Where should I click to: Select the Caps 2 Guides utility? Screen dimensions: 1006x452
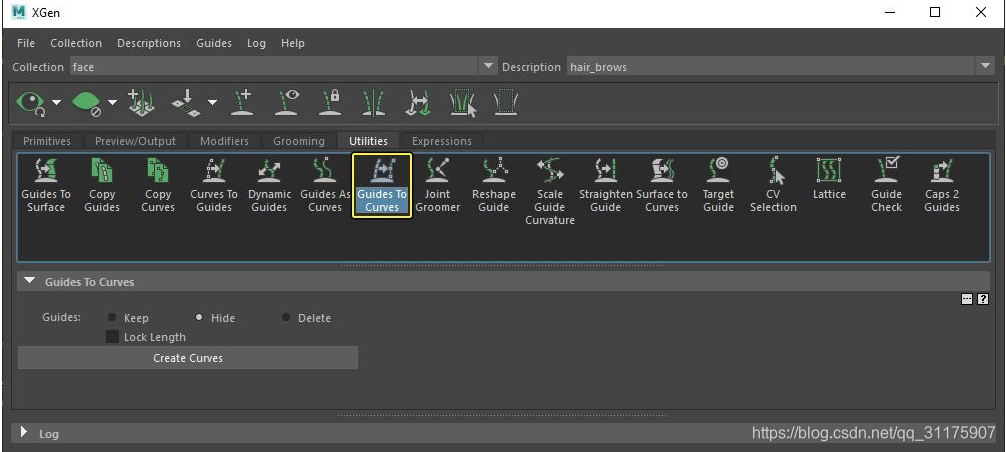(x=942, y=185)
